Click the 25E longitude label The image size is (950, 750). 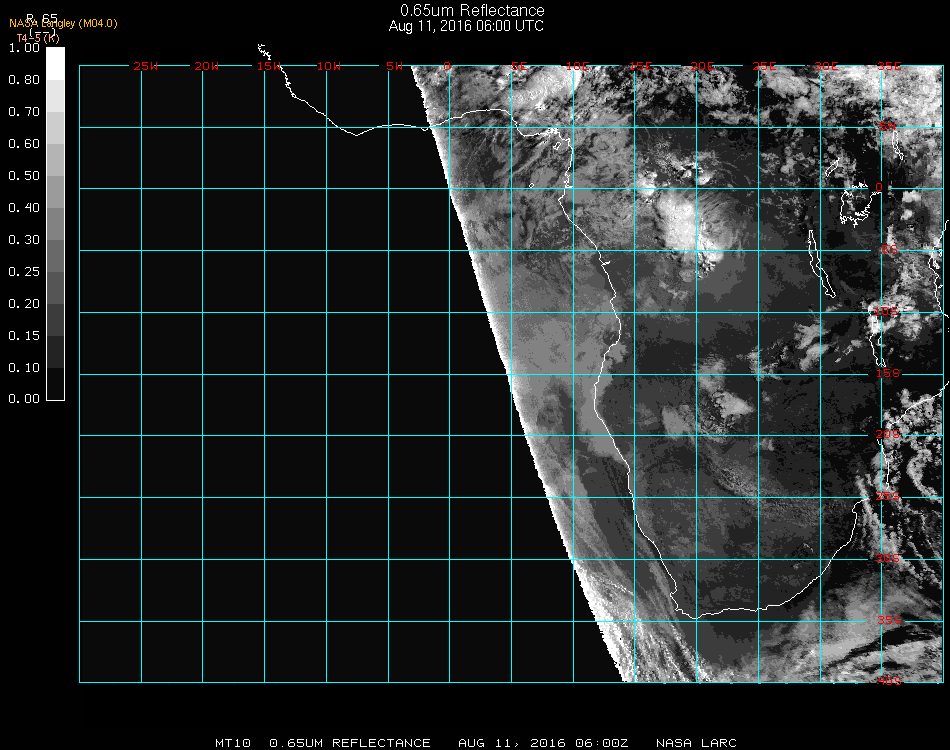[765, 66]
